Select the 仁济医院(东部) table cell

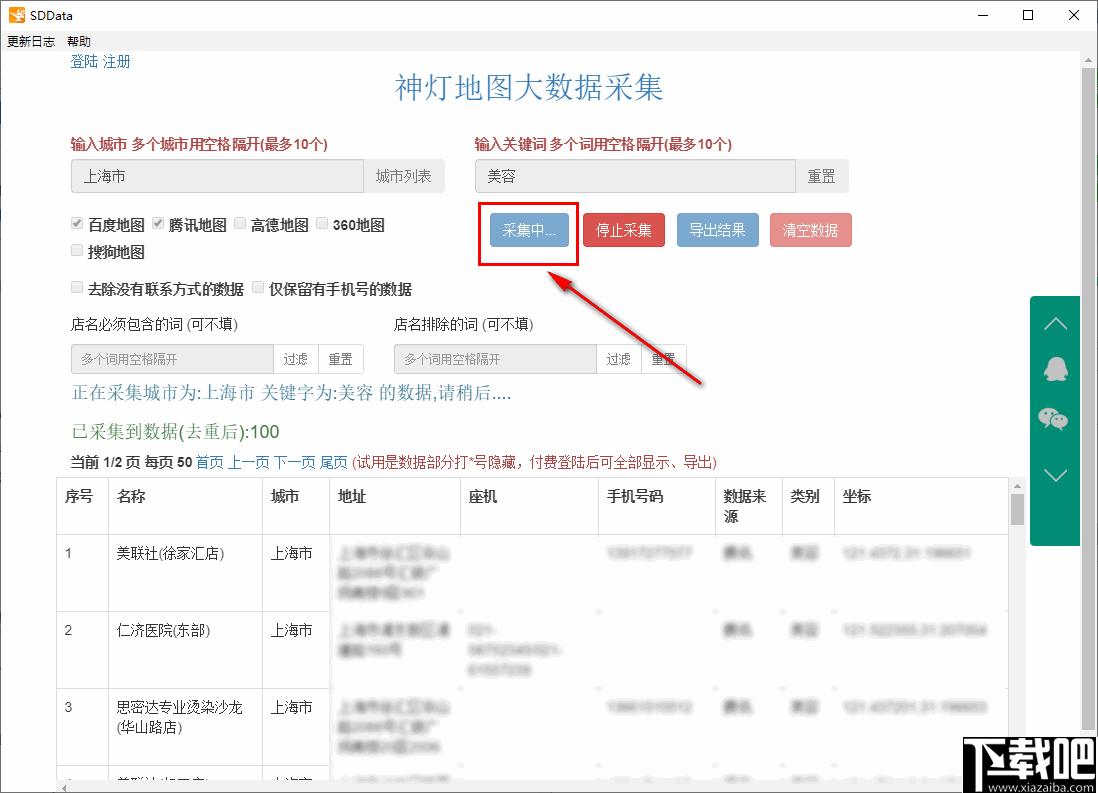(x=186, y=650)
